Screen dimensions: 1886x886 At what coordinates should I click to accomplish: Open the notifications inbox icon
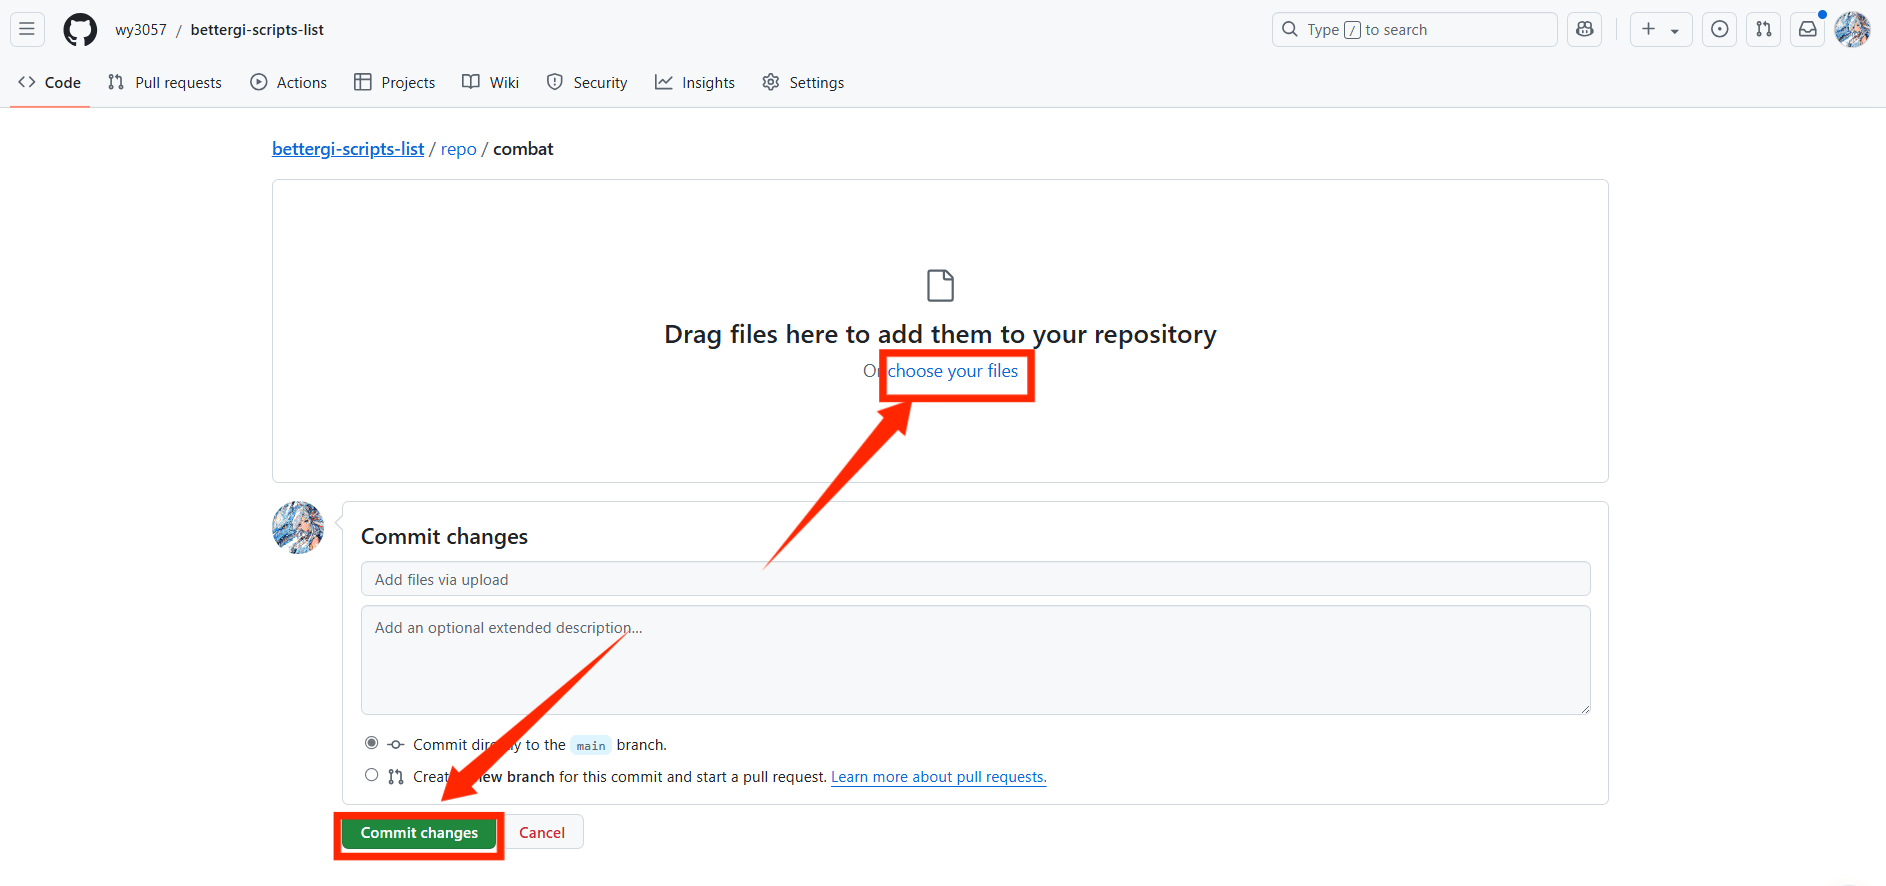(1807, 29)
